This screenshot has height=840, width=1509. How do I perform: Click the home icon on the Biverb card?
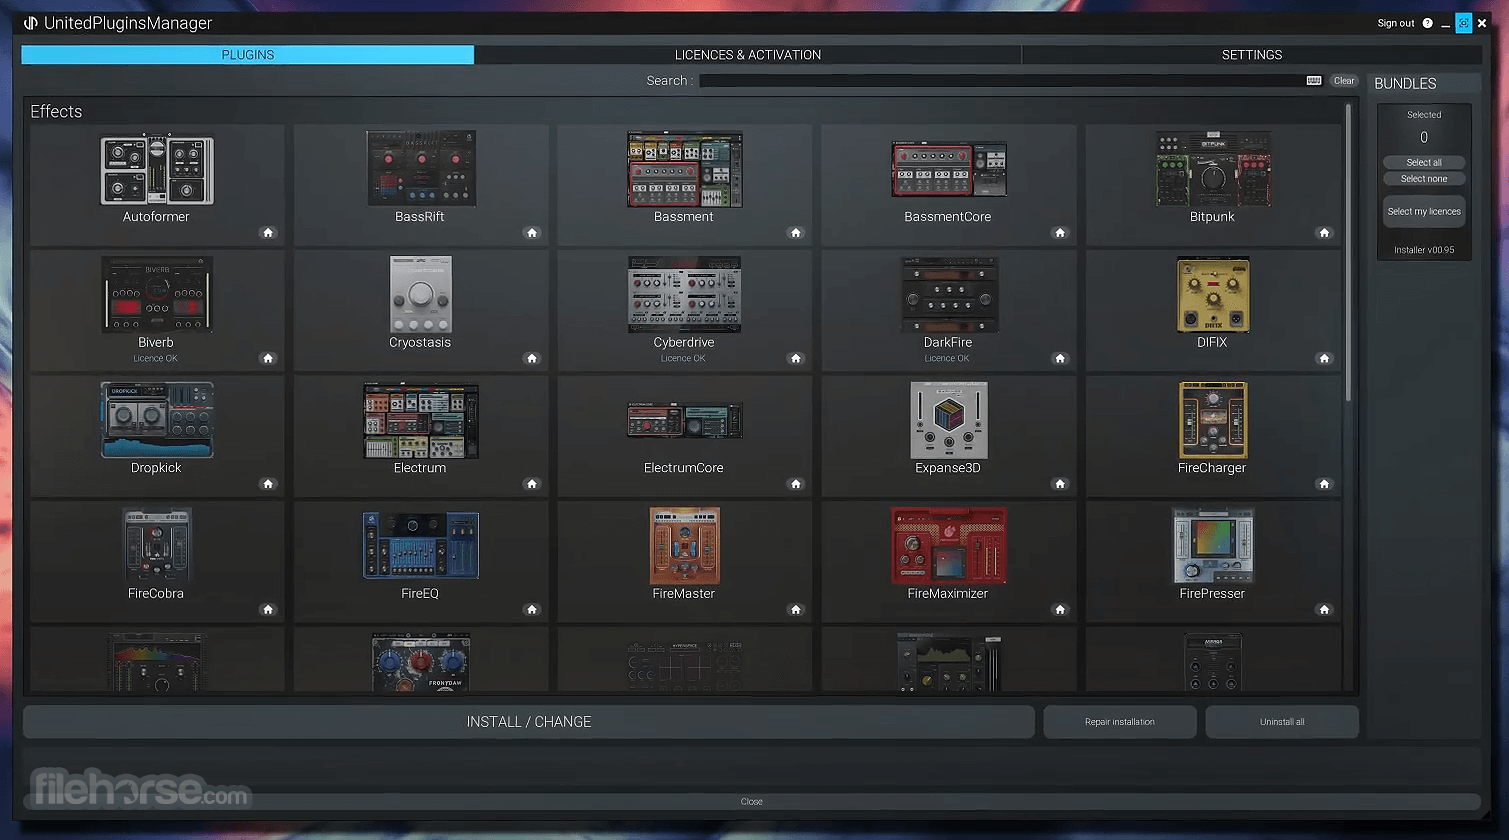tap(268, 358)
